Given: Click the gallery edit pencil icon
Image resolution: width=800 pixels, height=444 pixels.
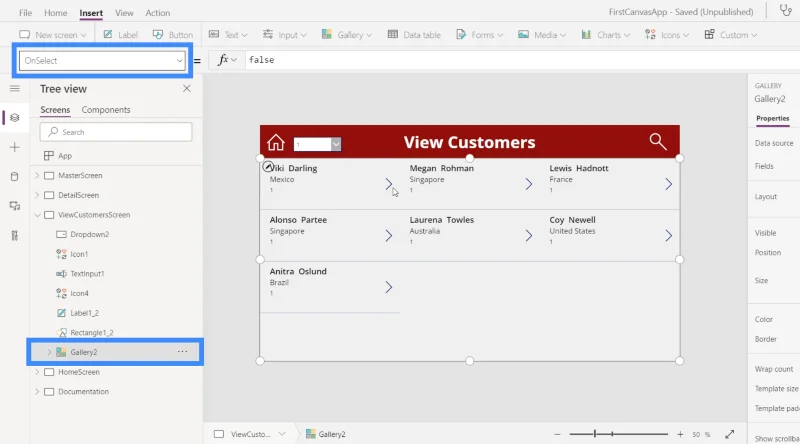Looking at the screenshot, I should pos(268,166).
